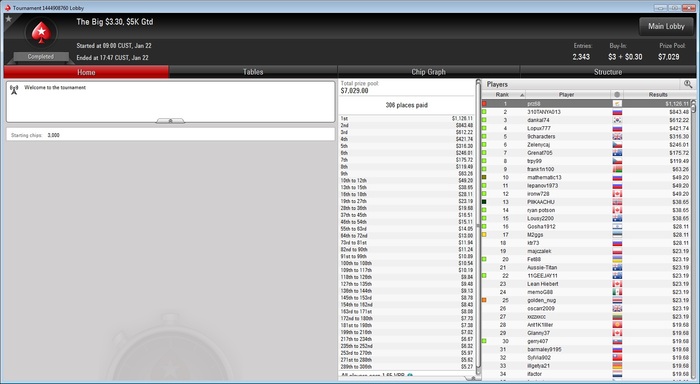Open the player search magnifier icon
This screenshot has width=700, height=384.
click(x=688, y=83)
